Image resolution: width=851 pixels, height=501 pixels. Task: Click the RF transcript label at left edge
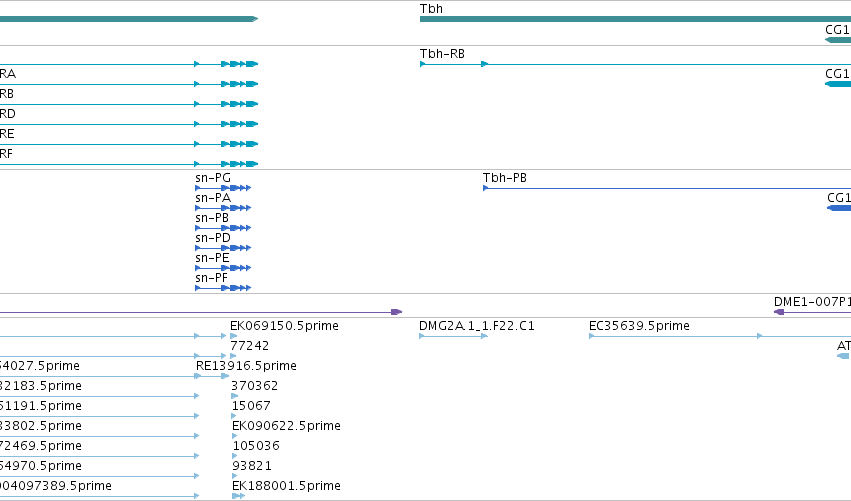[x=6, y=154]
